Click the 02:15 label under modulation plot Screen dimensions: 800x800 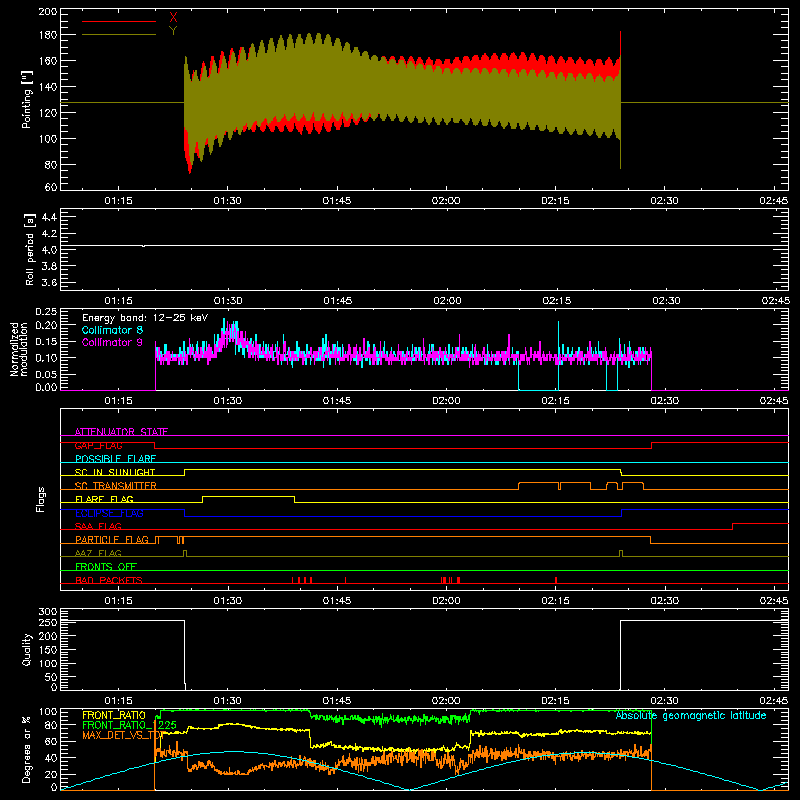556,401
